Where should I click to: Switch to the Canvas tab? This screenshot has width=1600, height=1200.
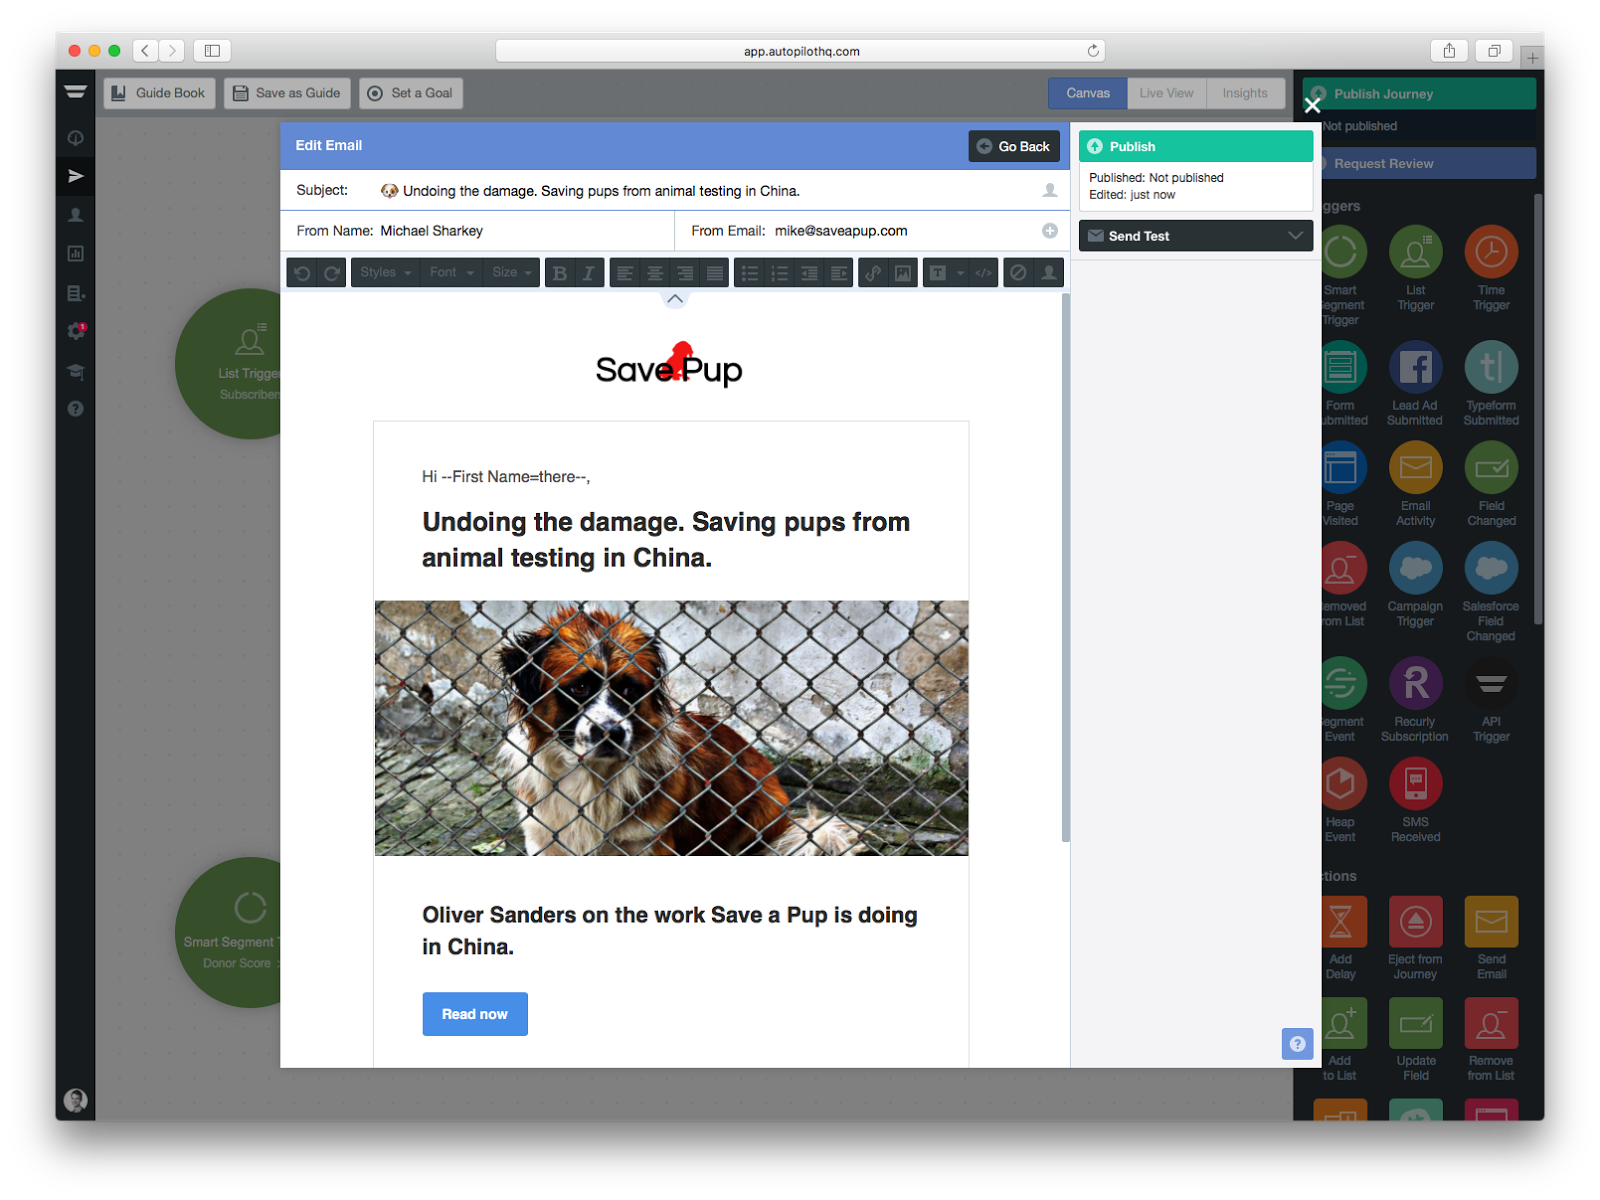tap(1088, 93)
